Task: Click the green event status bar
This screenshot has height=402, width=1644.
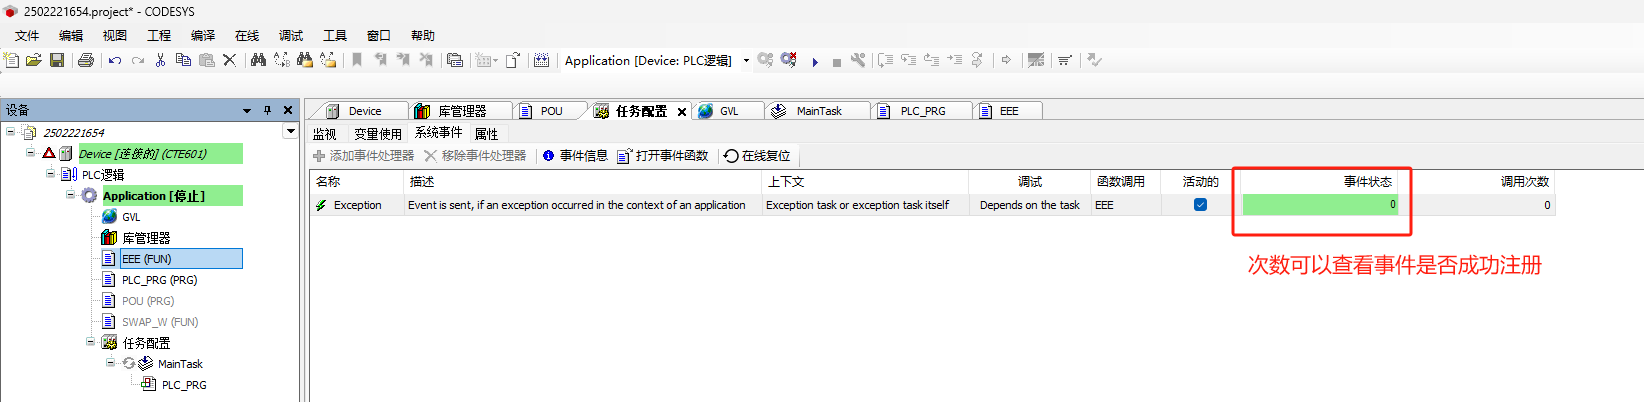Action: click(1320, 205)
